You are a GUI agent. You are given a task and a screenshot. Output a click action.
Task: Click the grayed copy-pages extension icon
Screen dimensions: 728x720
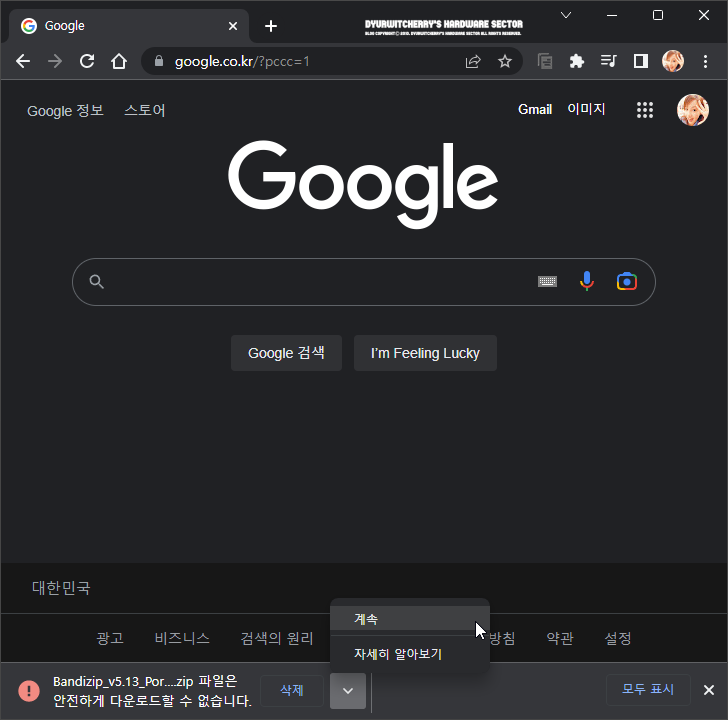pyautogui.click(x=545, y=61)
